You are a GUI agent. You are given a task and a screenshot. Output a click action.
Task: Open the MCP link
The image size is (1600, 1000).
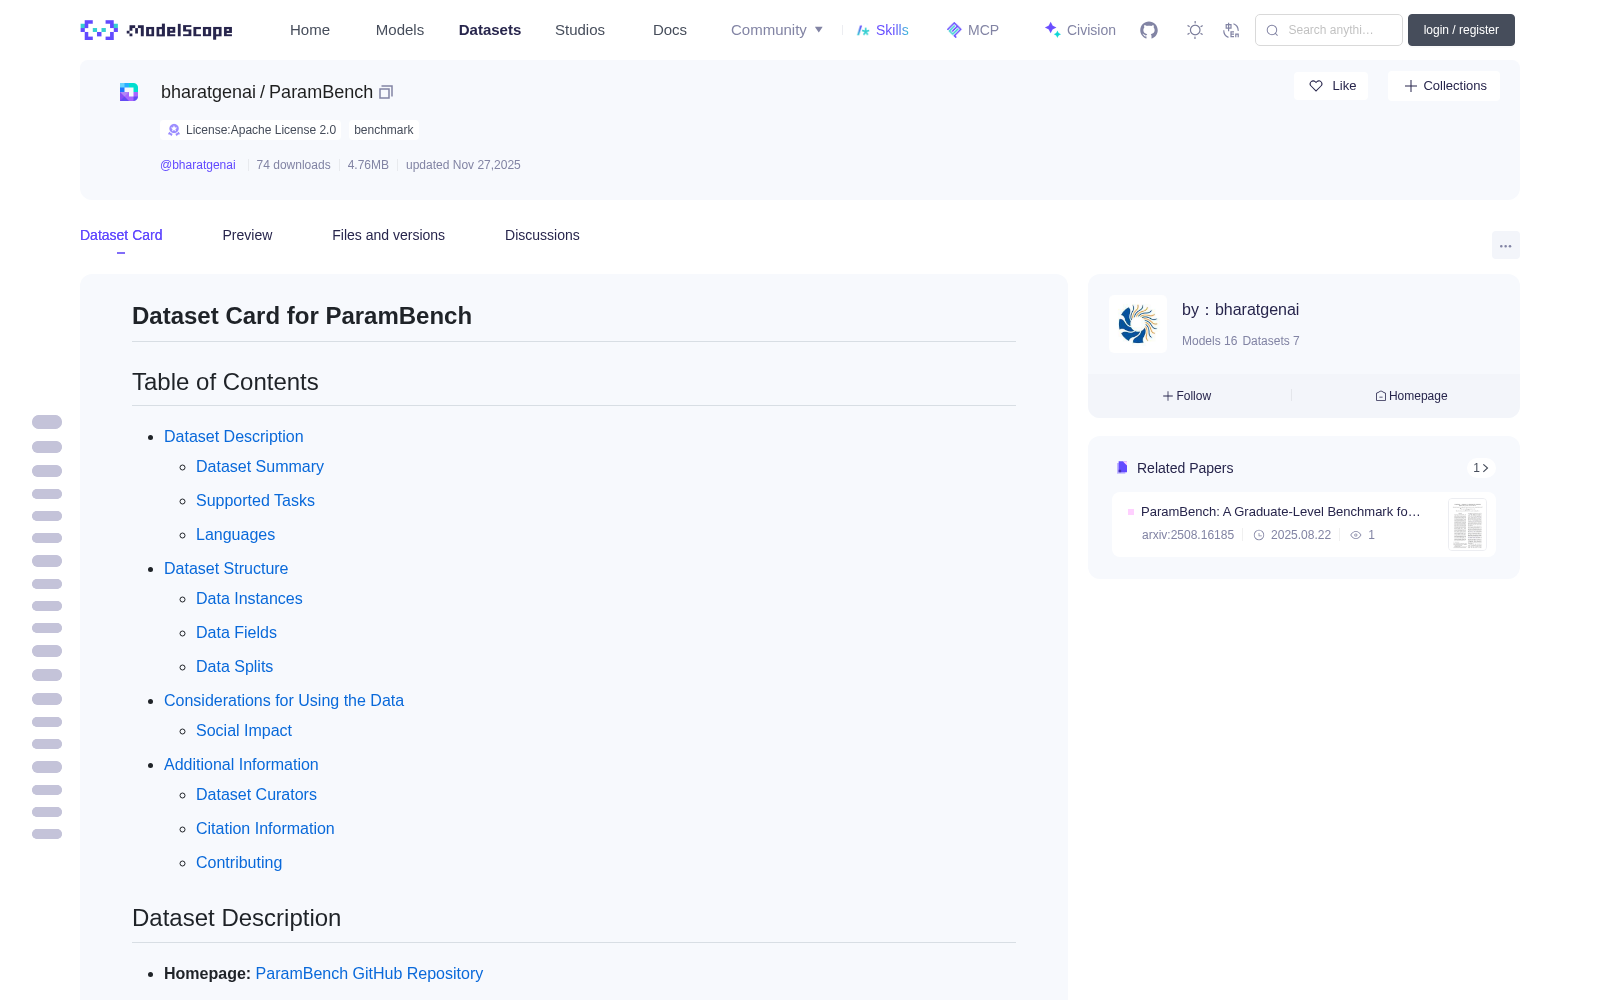pos(972,30)
